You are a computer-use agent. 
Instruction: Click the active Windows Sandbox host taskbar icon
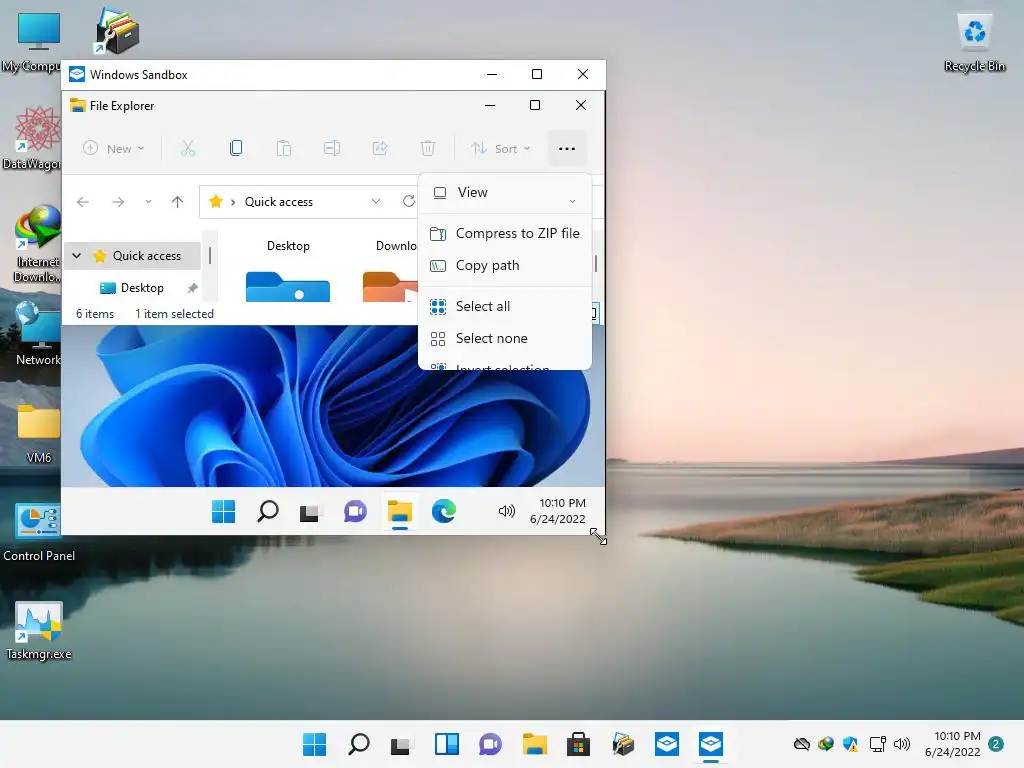click(711, 744)
